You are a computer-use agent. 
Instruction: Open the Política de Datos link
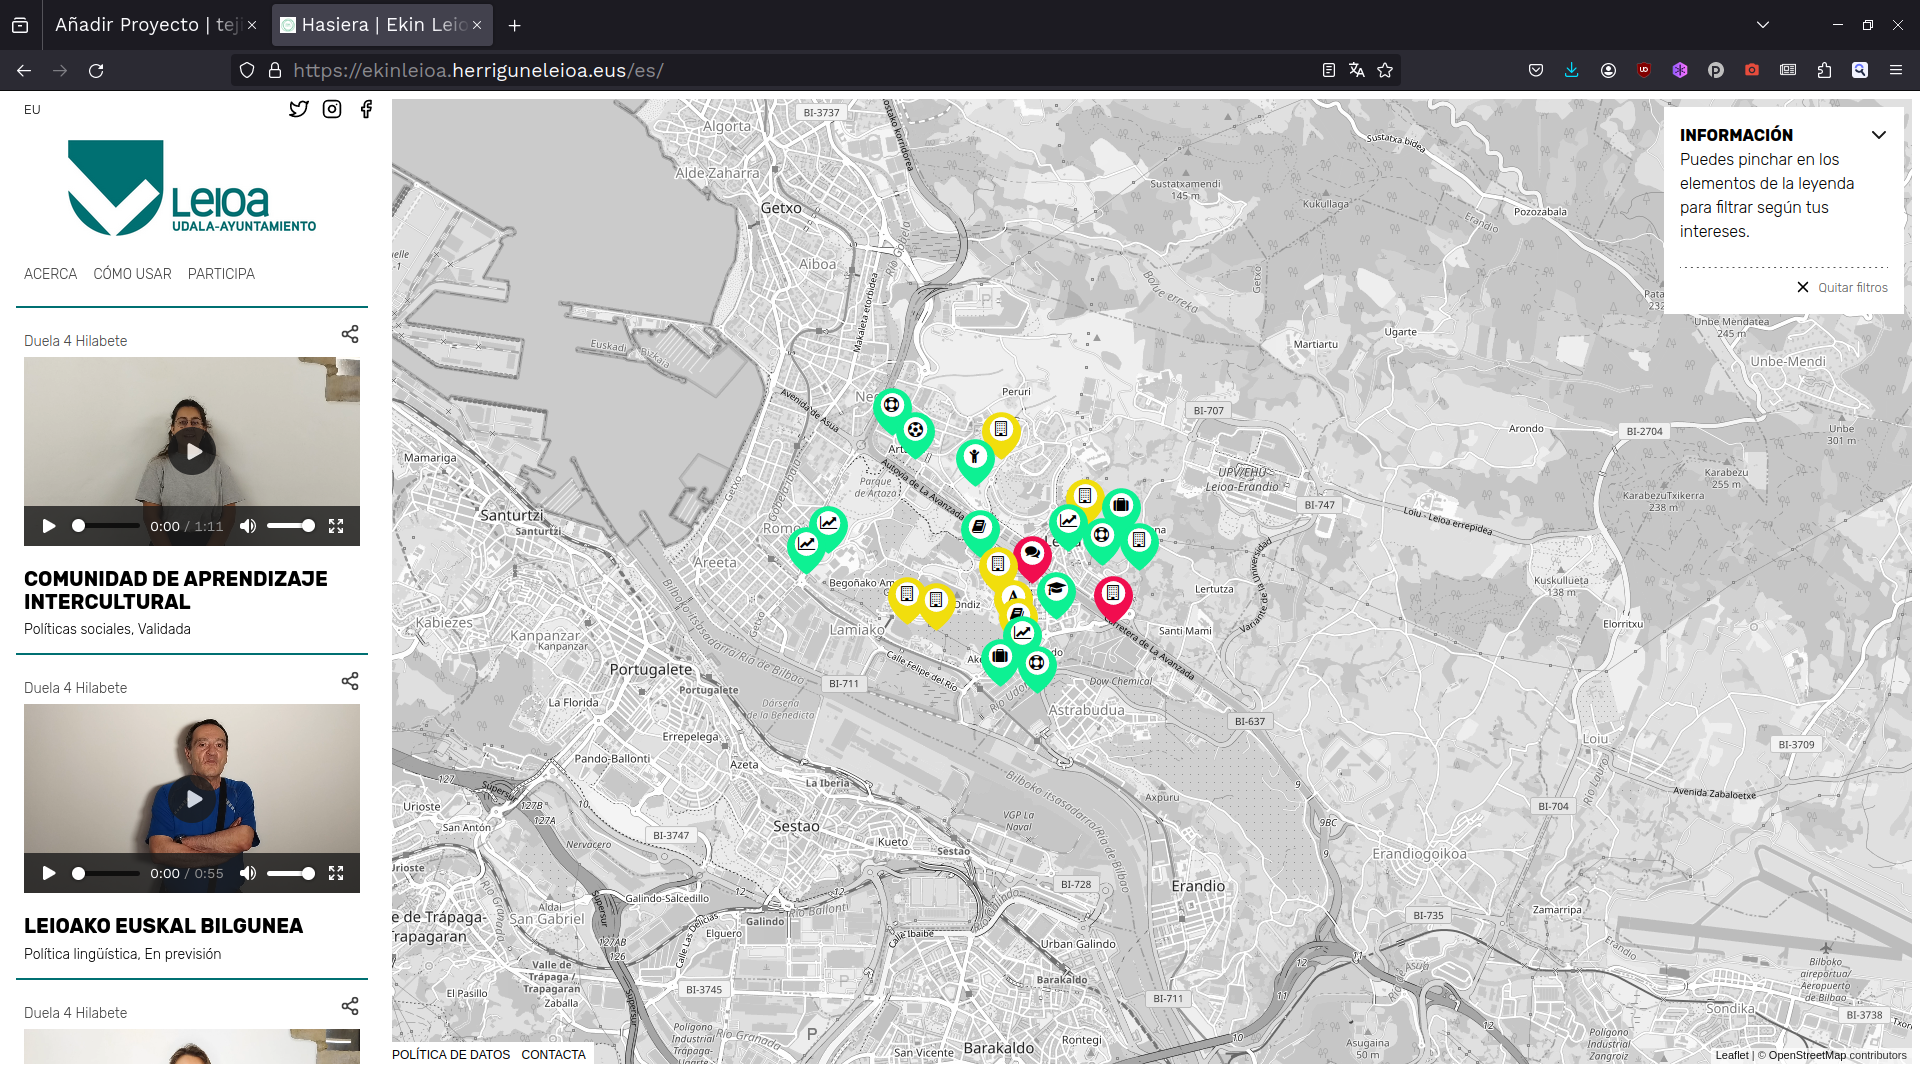451,1054
